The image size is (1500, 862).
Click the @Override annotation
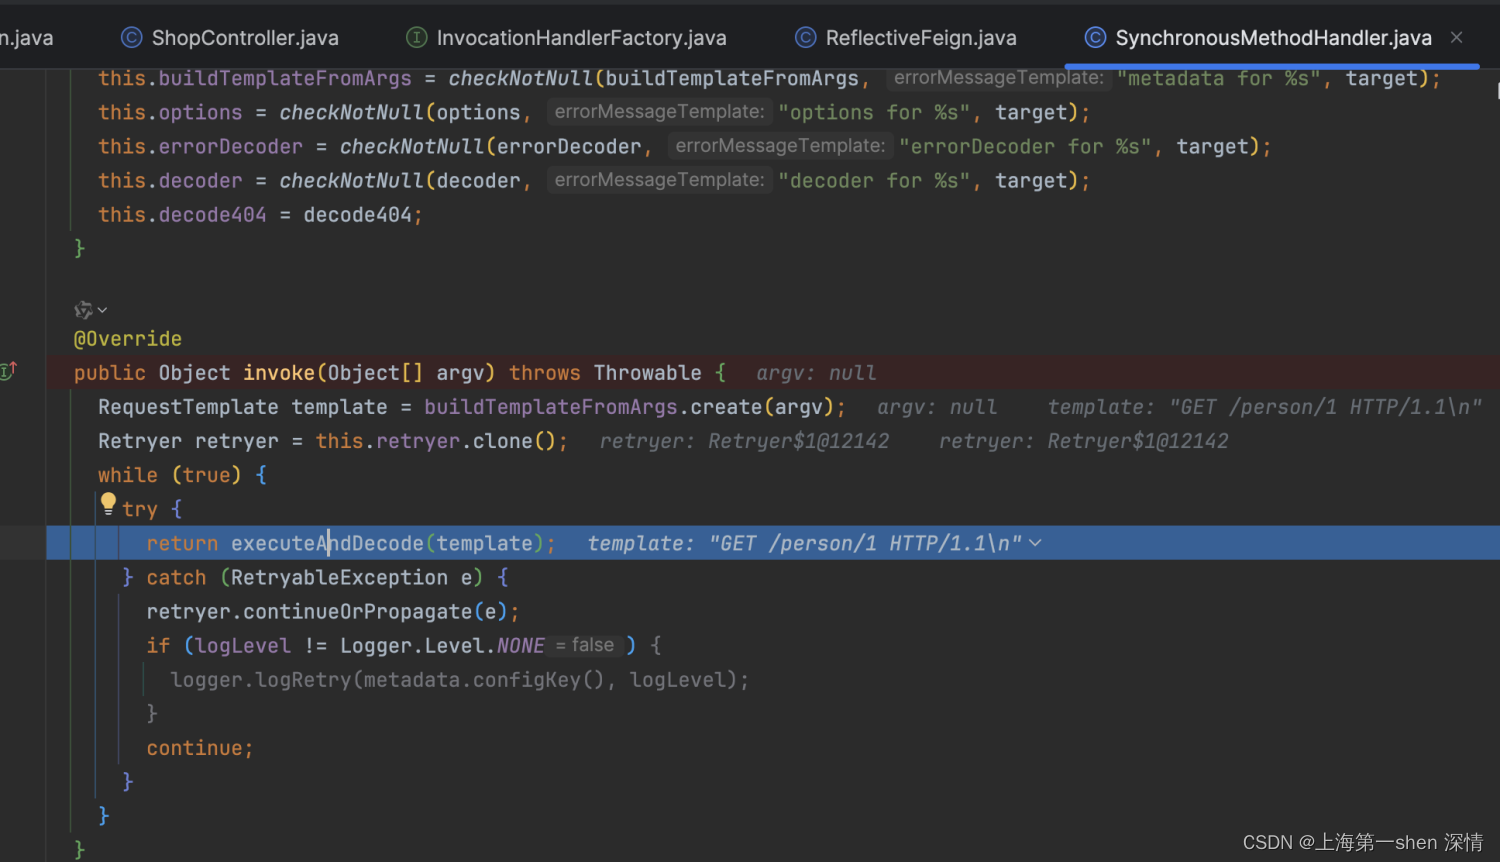pyautogui.click(x=128, y=339)
